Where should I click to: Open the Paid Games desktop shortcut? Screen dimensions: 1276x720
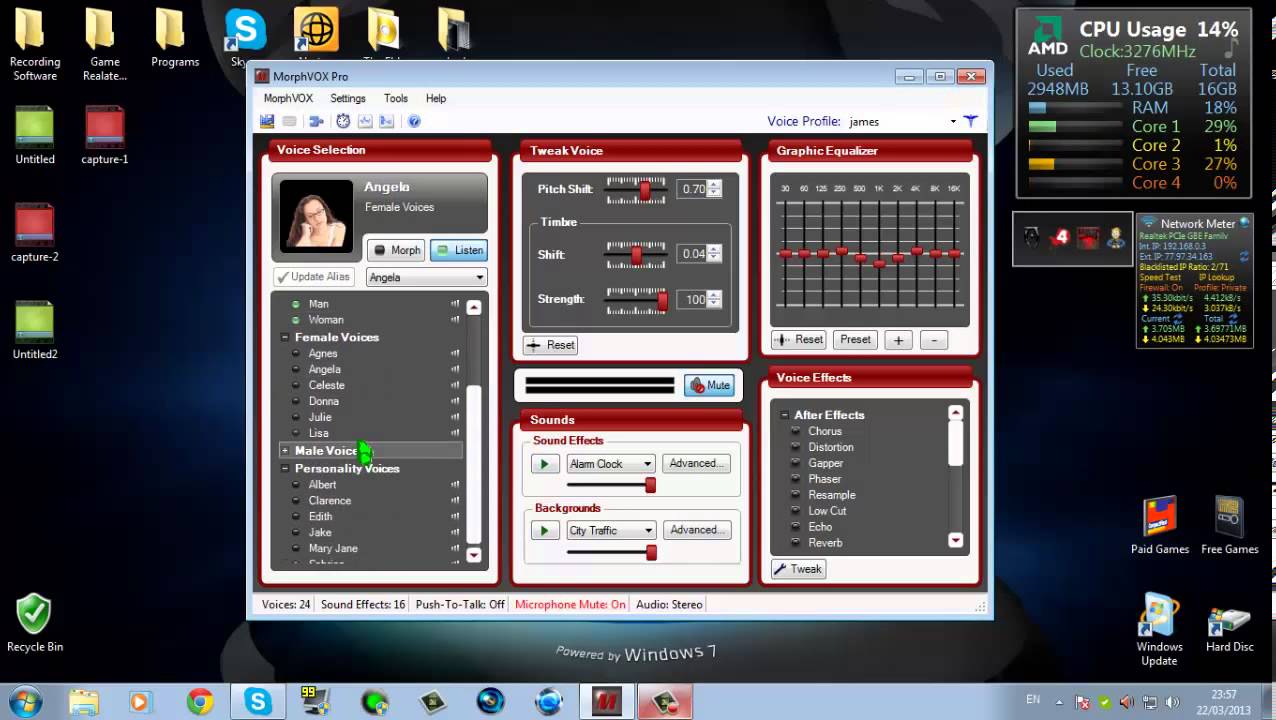(x=1160, y=525)
